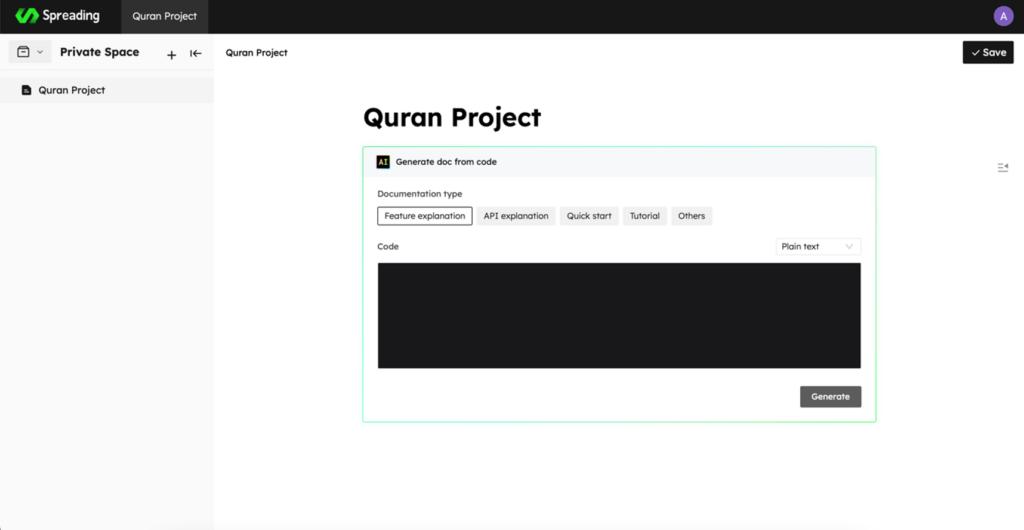Switch to the Quran Project tab
Image resolution: width=1024 pixels, height=530 pixels.
click(x=165, y=16)
